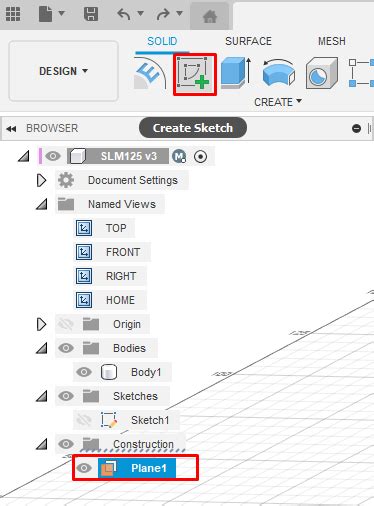The image size is (374, 506).
Task: Click the Sketch1 sketch icon
Action: 109,420
